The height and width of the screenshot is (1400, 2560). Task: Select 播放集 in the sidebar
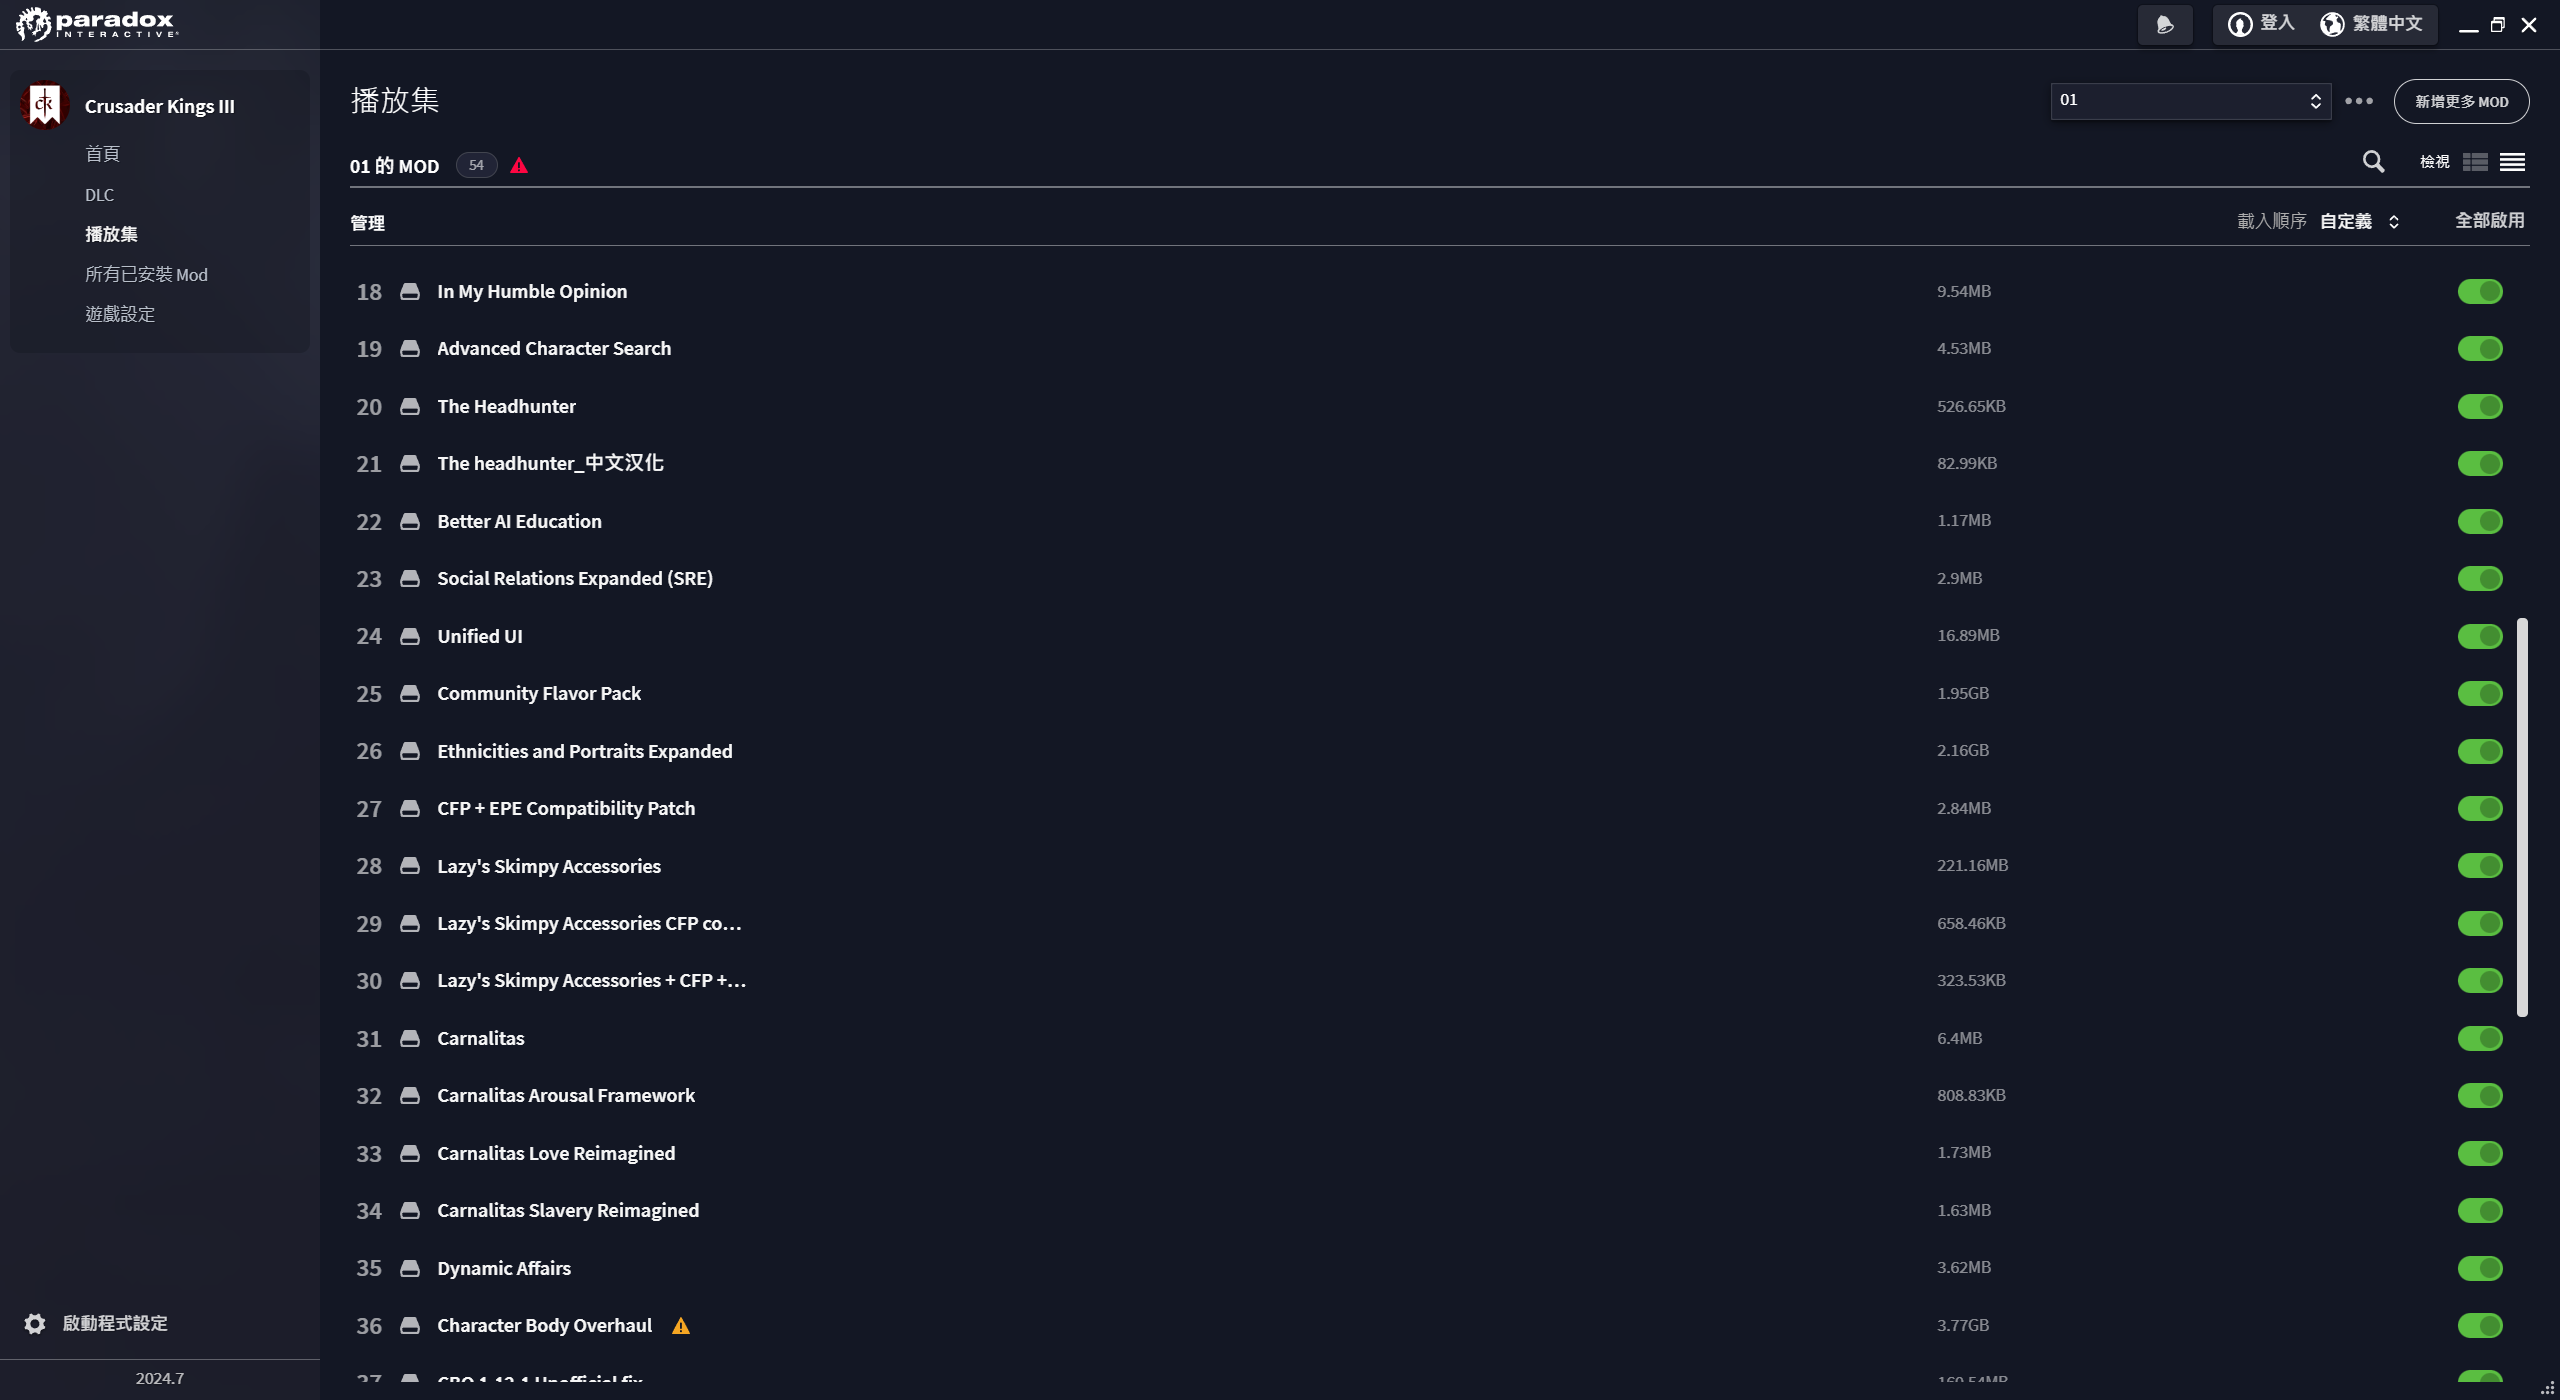coord(111,234)
